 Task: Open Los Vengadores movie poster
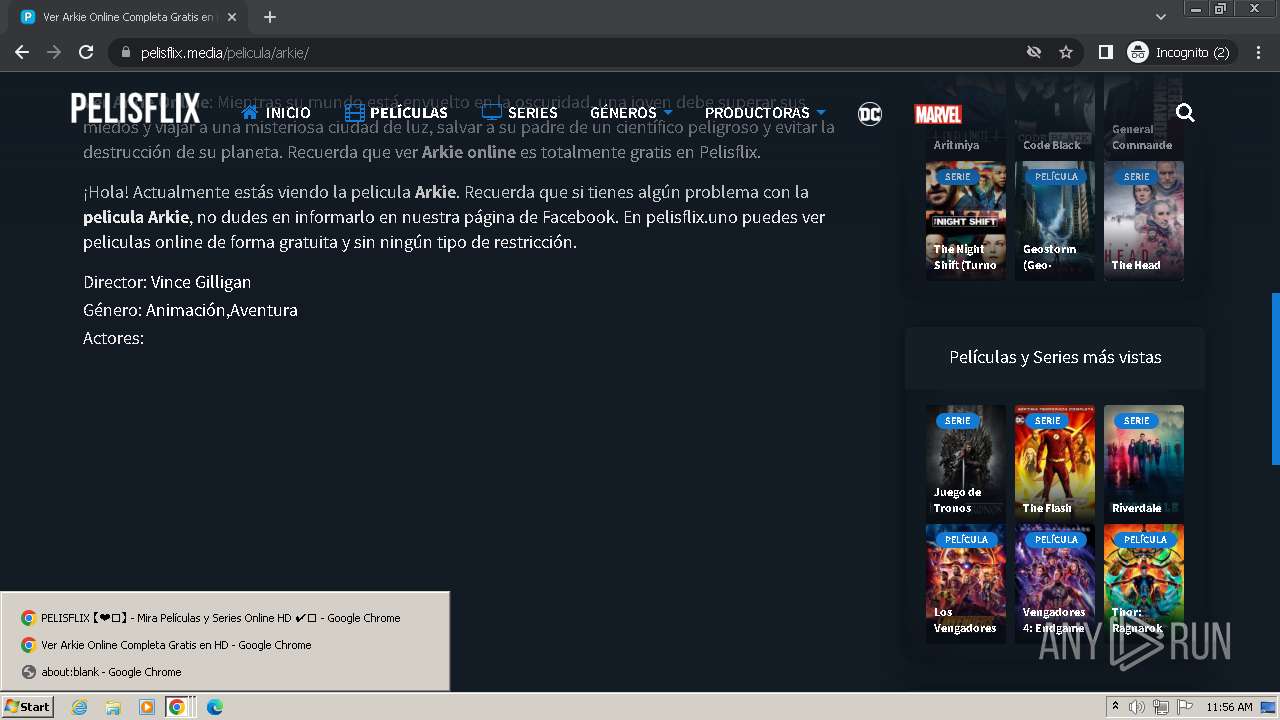click(x=965, y=582)
